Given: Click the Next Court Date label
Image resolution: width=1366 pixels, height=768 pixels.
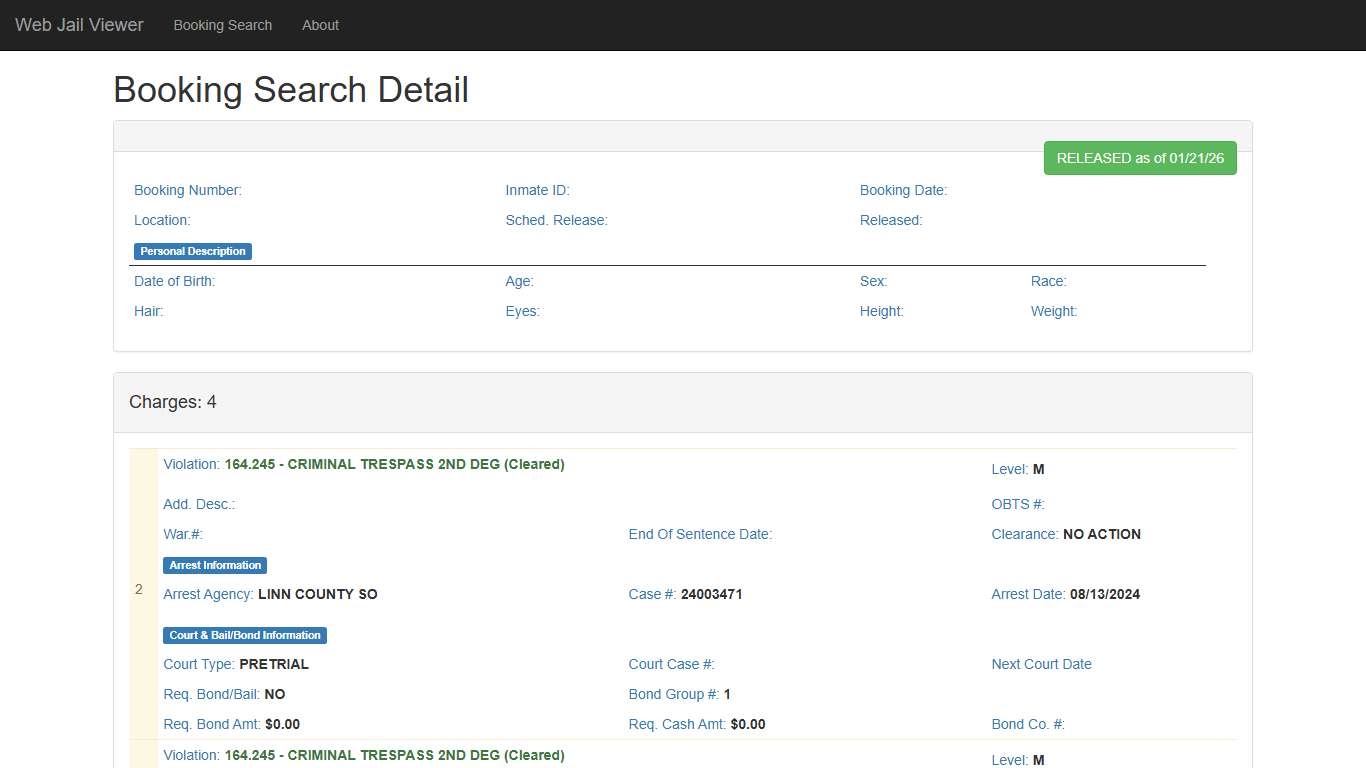Looking at the screenshot, I should point(1041,664).
